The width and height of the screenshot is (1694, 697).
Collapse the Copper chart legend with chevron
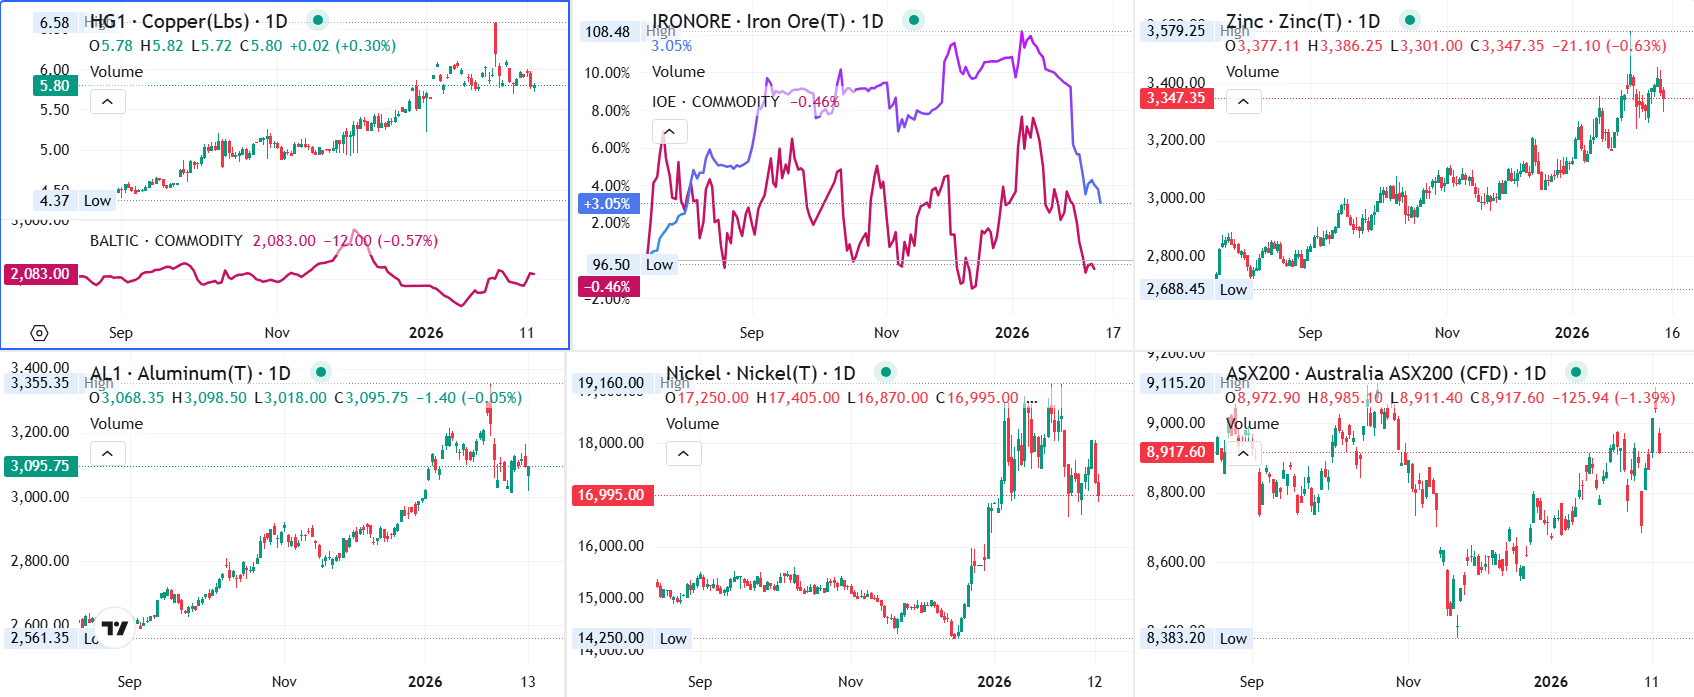point(108,101)
